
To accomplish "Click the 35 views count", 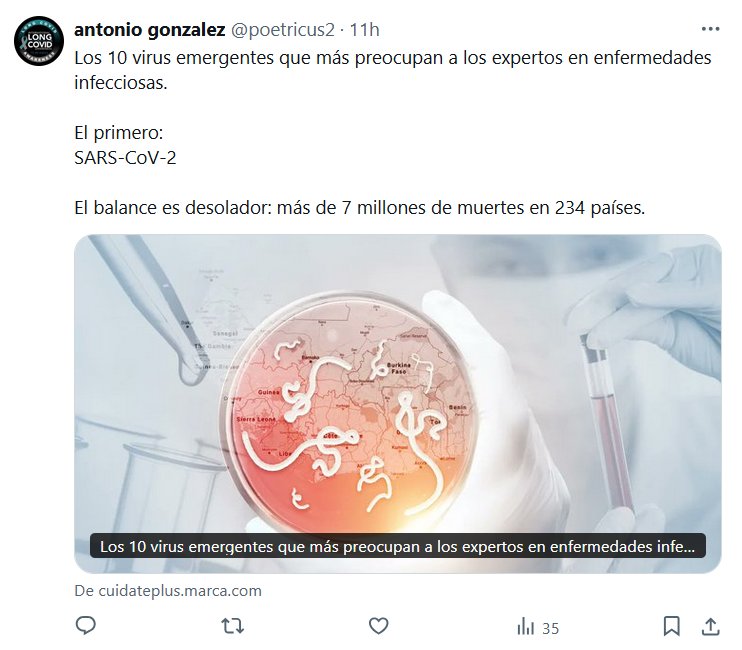I will click(x=550, y=628).
